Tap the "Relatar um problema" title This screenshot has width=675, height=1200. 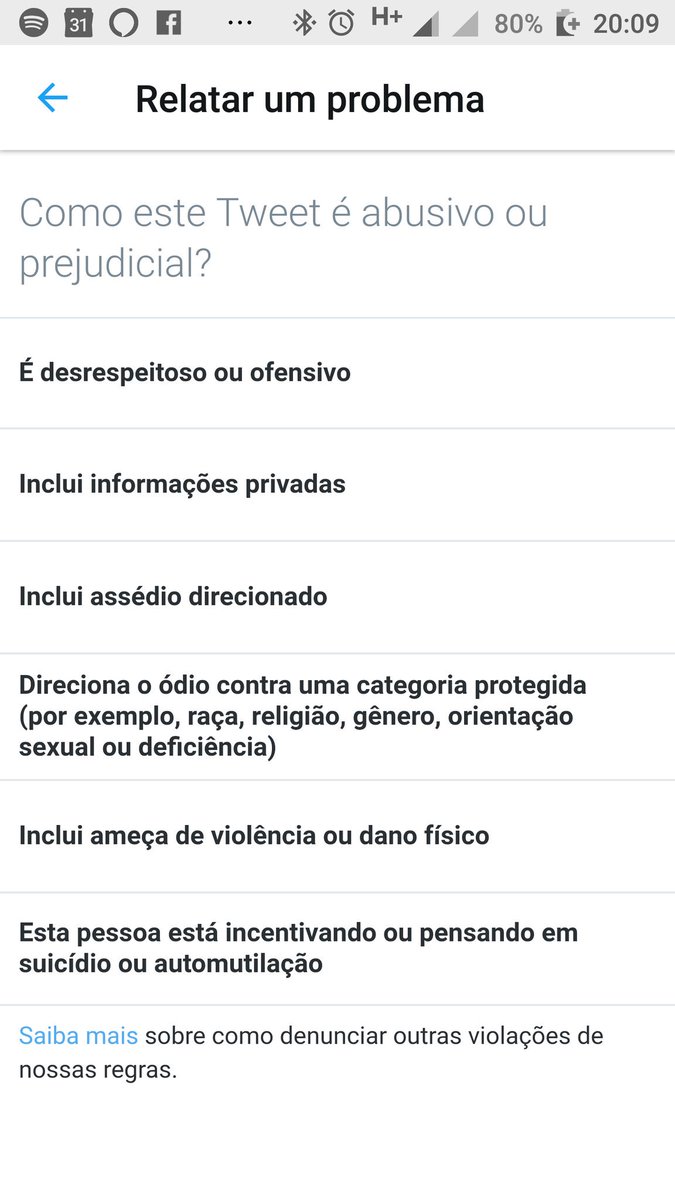coord(310,99)
